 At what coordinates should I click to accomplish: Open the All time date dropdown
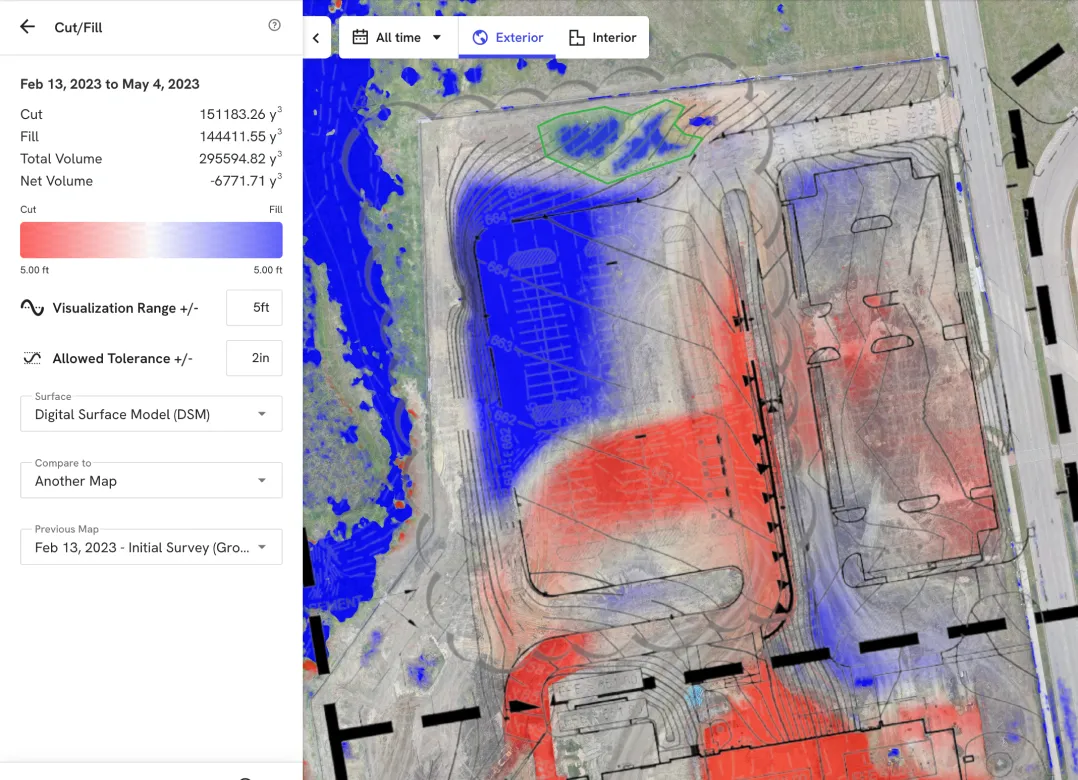(x=398, y=37)
